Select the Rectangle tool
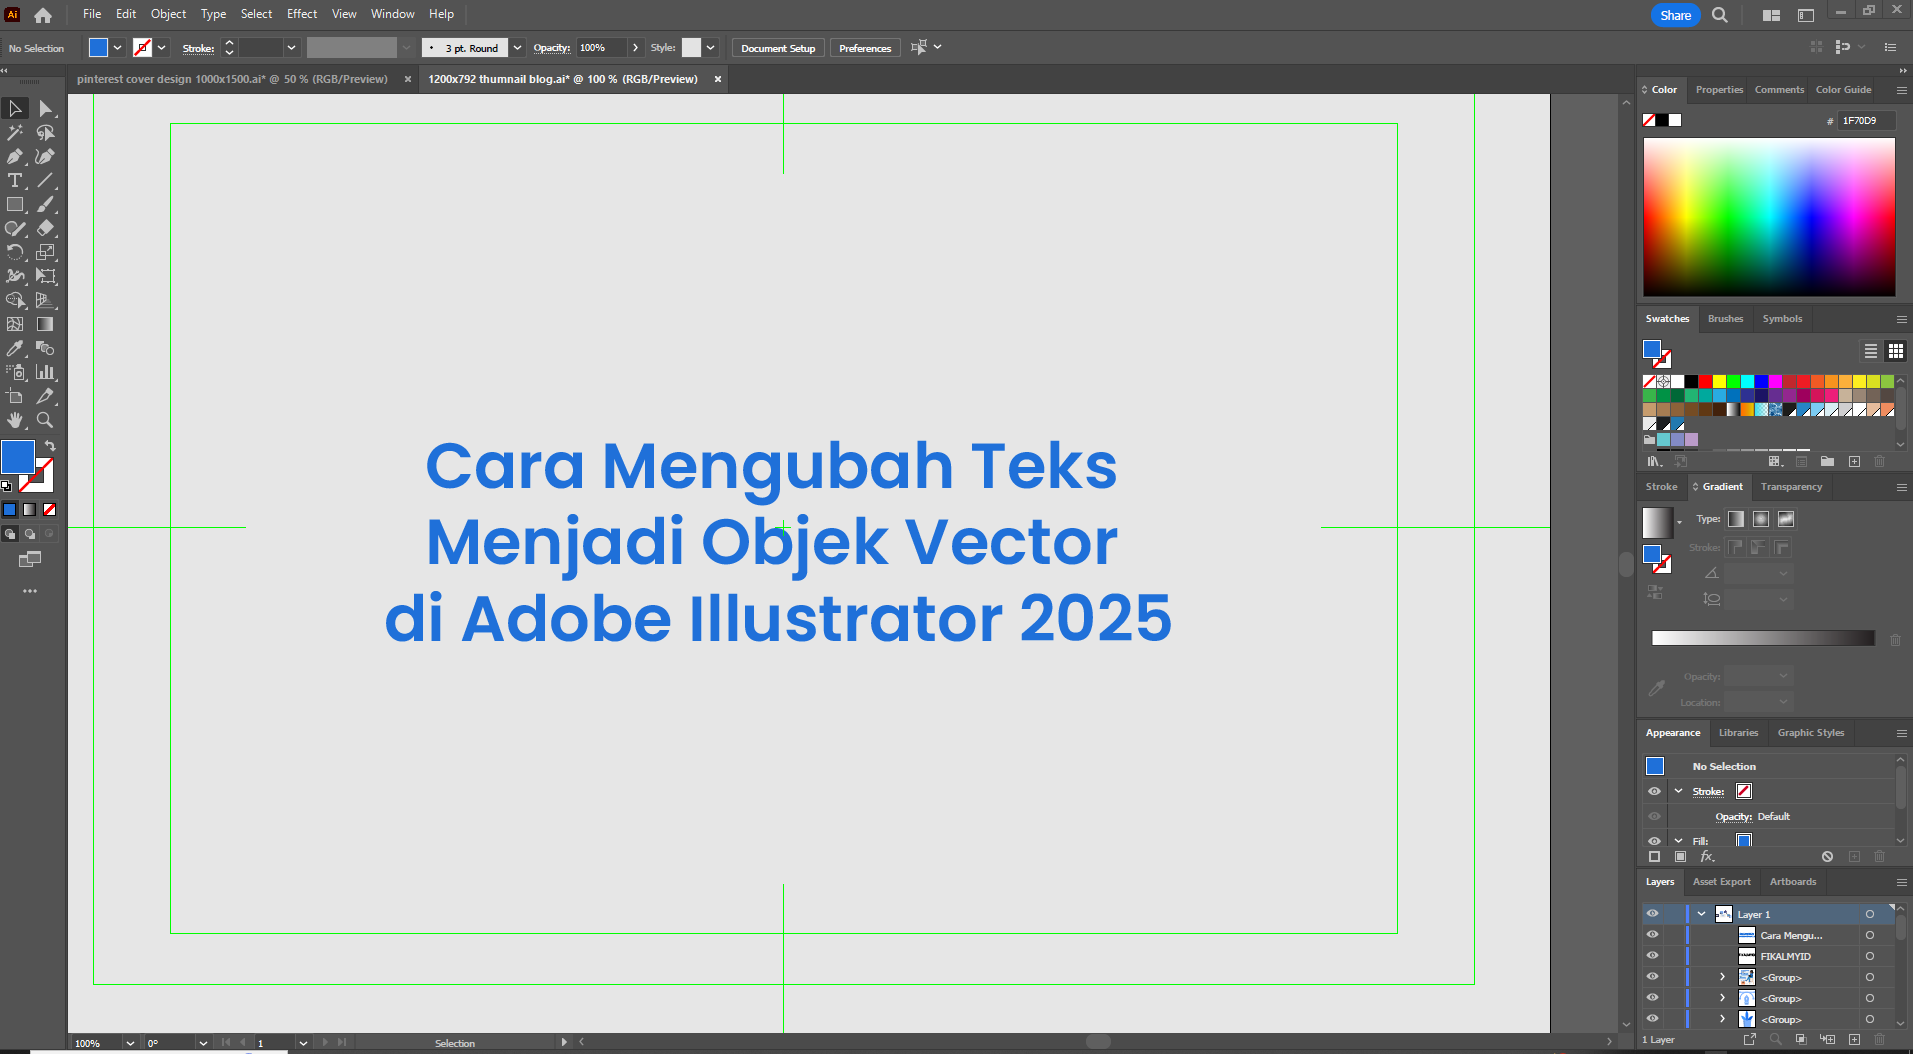 click(x=15, y=204)
